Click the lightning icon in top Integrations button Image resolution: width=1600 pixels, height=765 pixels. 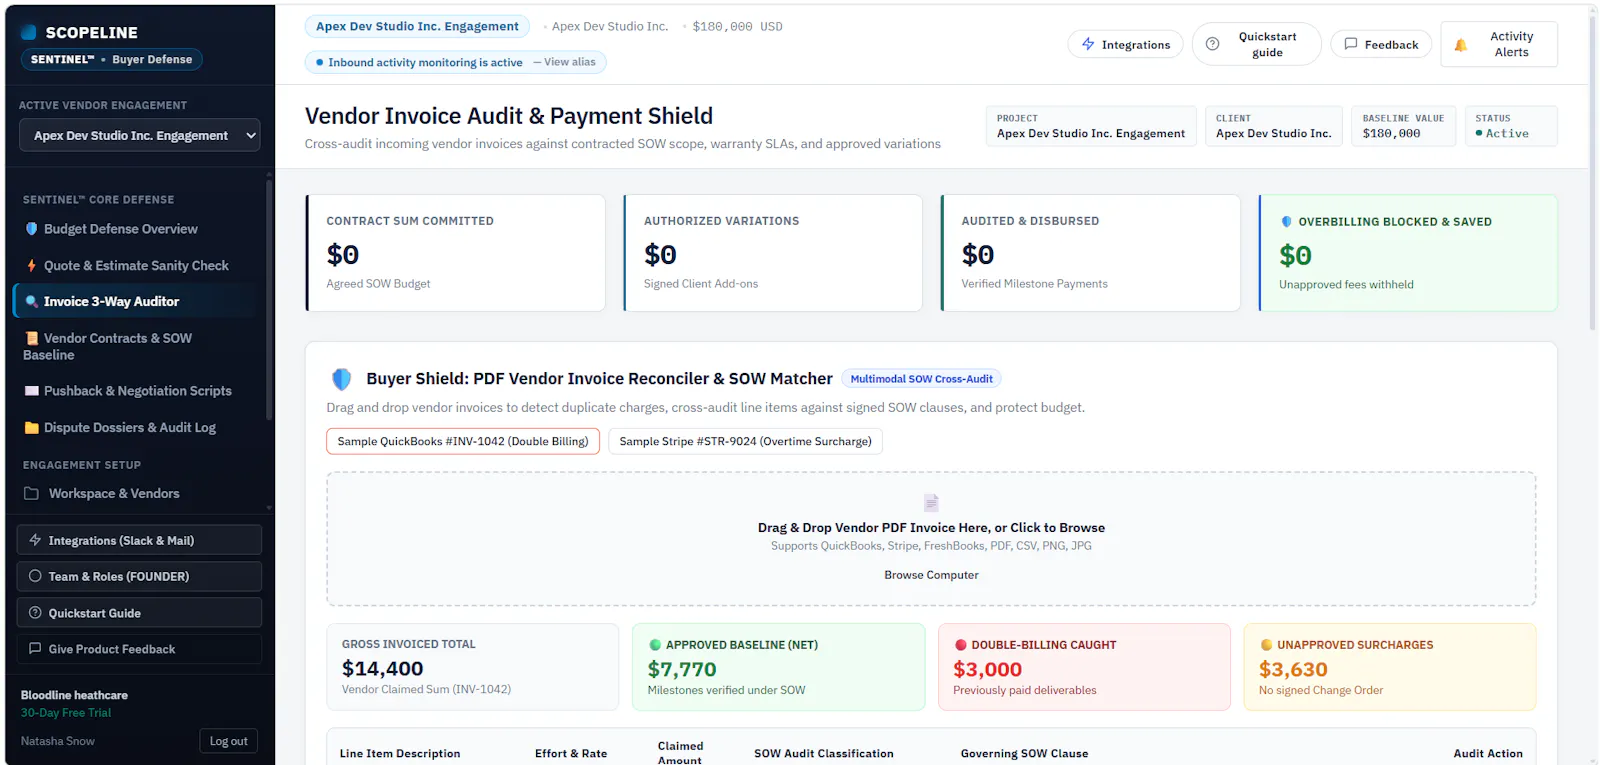click(1088, 44)
